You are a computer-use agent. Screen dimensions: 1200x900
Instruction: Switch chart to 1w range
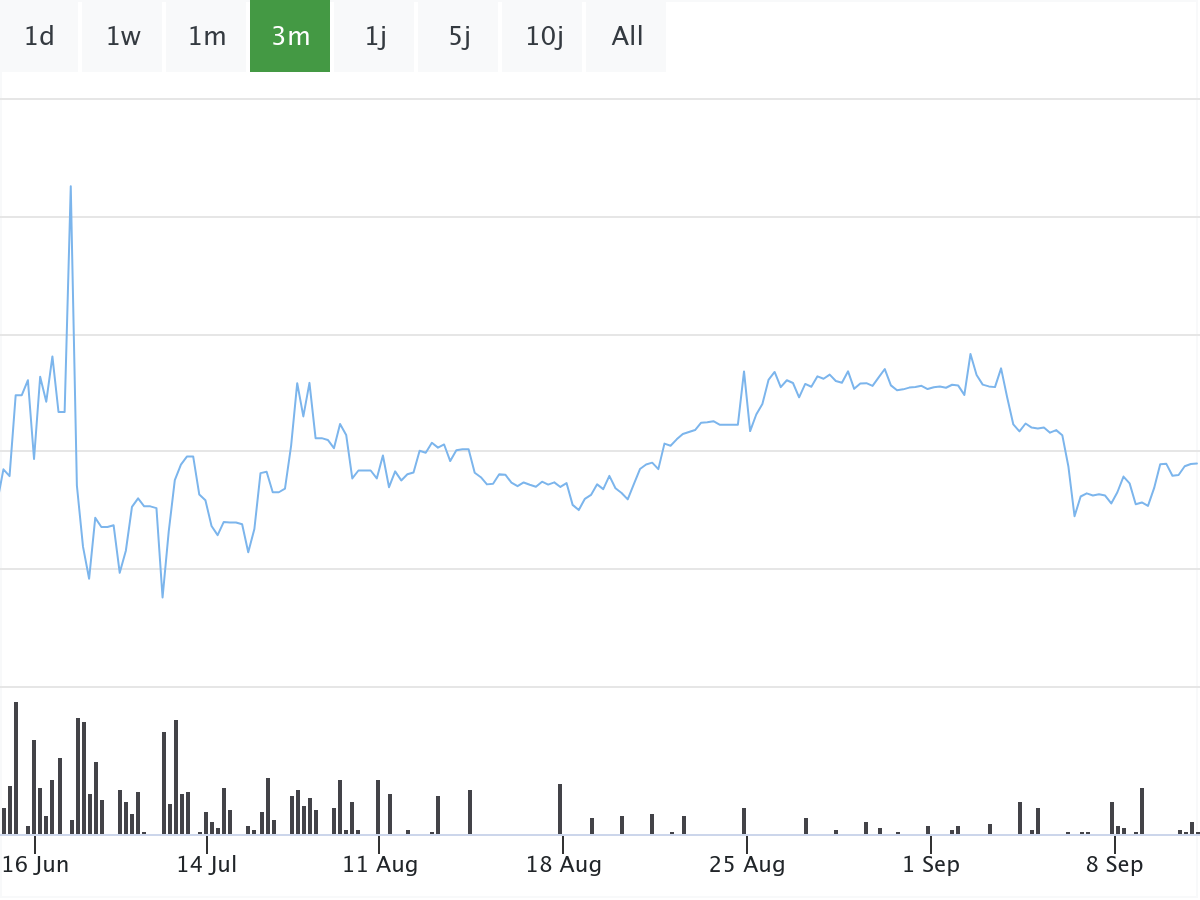coord(123,37)
